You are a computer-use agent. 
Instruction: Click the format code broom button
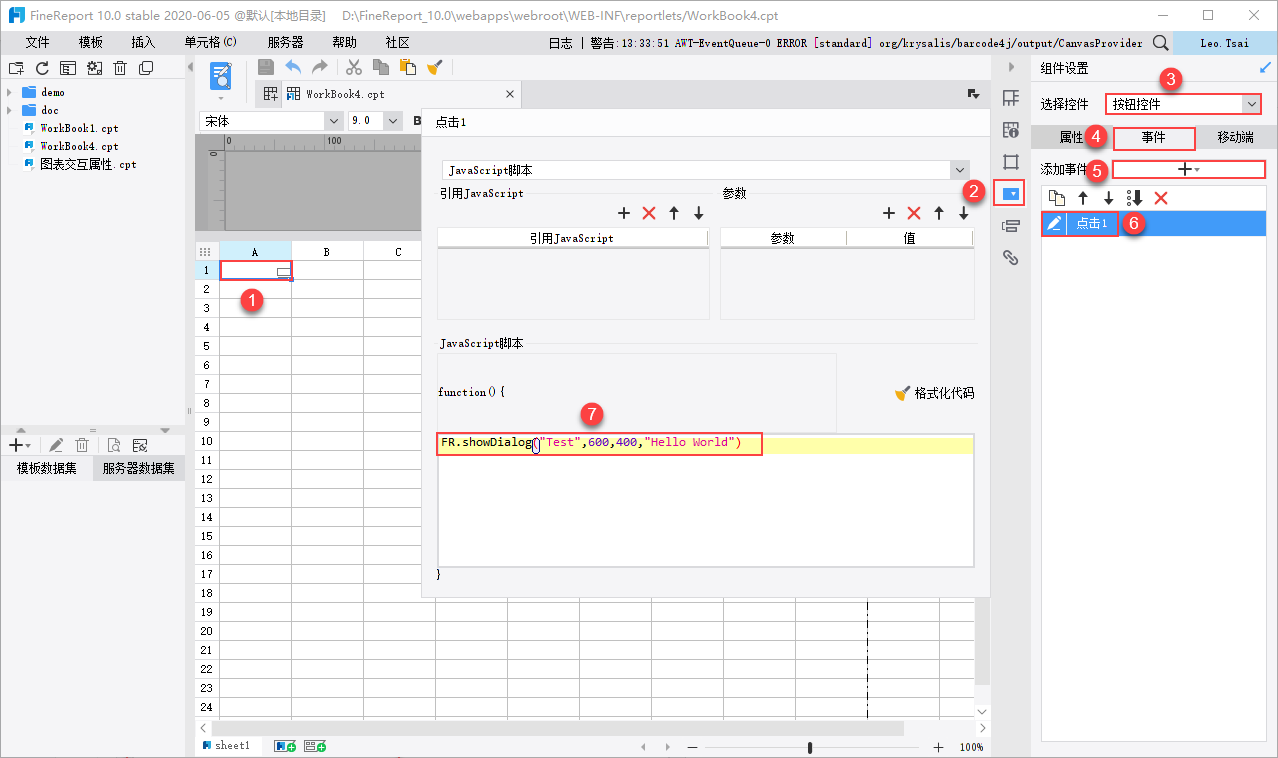tap(934, 393)
